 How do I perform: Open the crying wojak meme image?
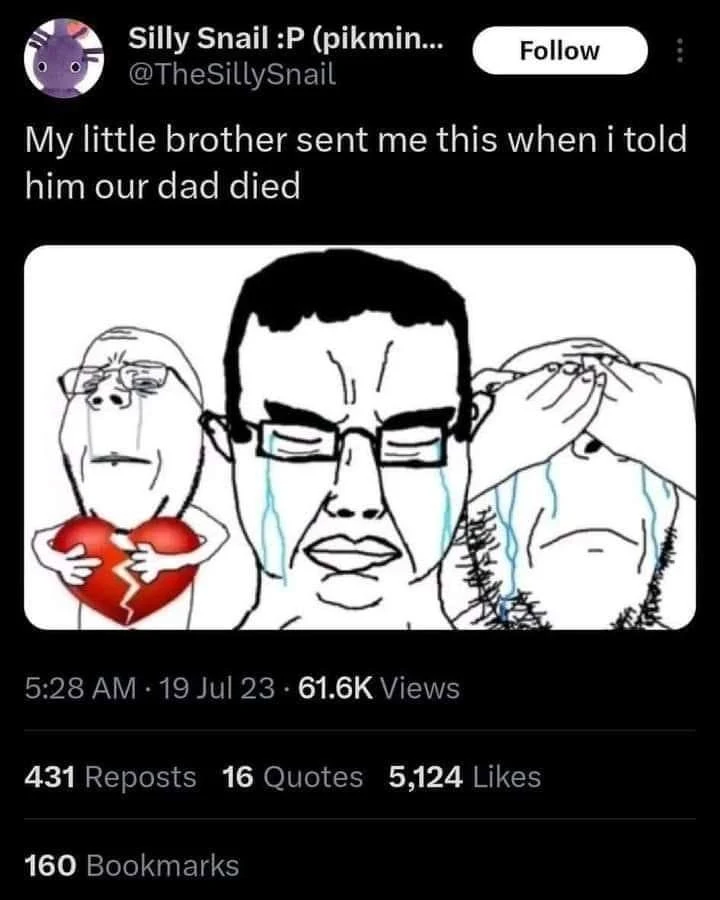360,437
